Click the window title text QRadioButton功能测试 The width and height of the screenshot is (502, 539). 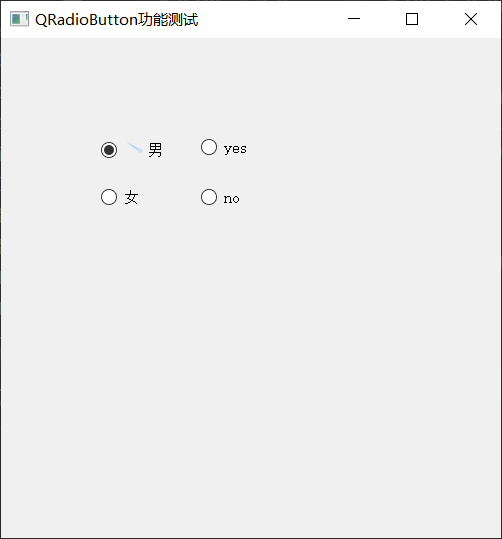click(117, 19)
